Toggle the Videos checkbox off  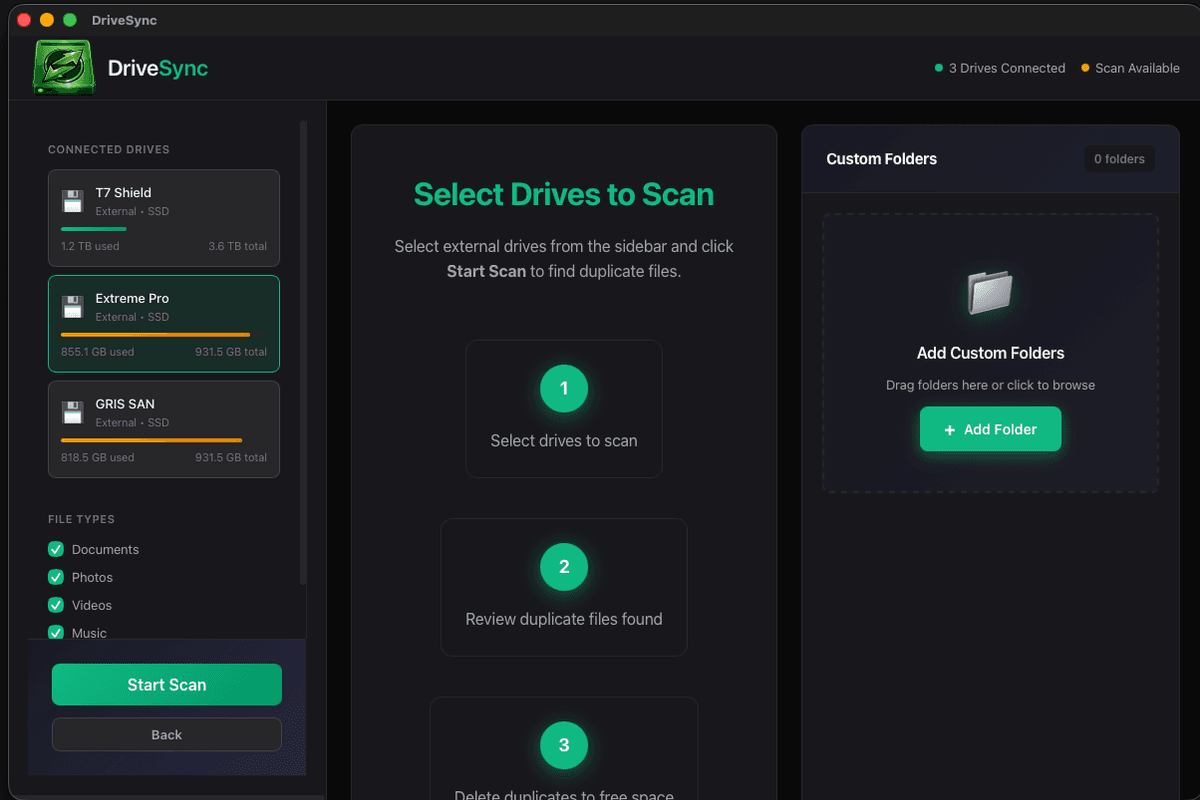(x=56, y=605)
